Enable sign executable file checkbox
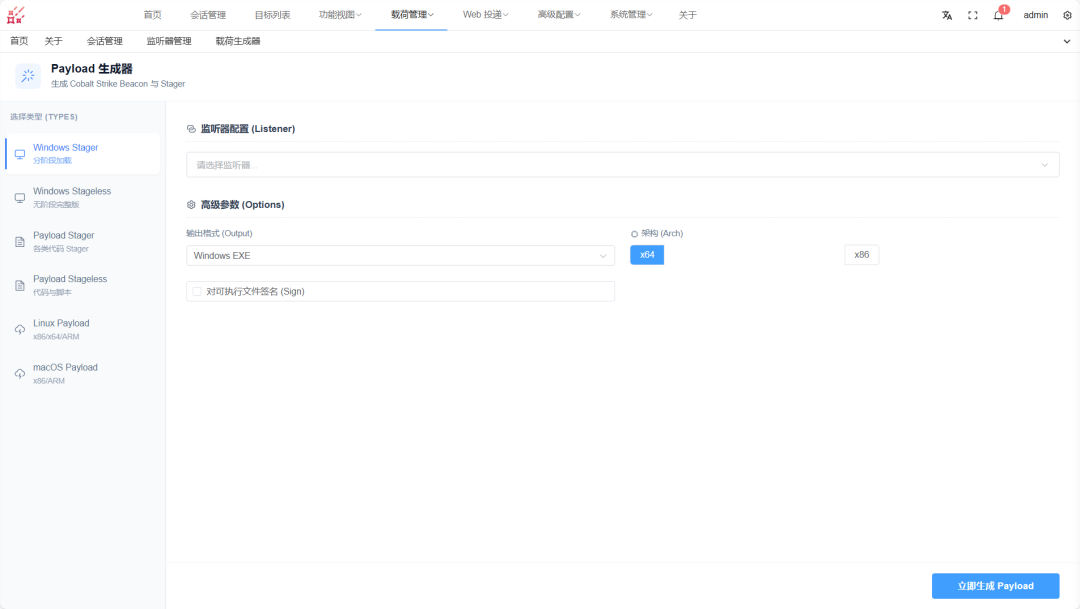1080x609 pixels. click(197, 291)
